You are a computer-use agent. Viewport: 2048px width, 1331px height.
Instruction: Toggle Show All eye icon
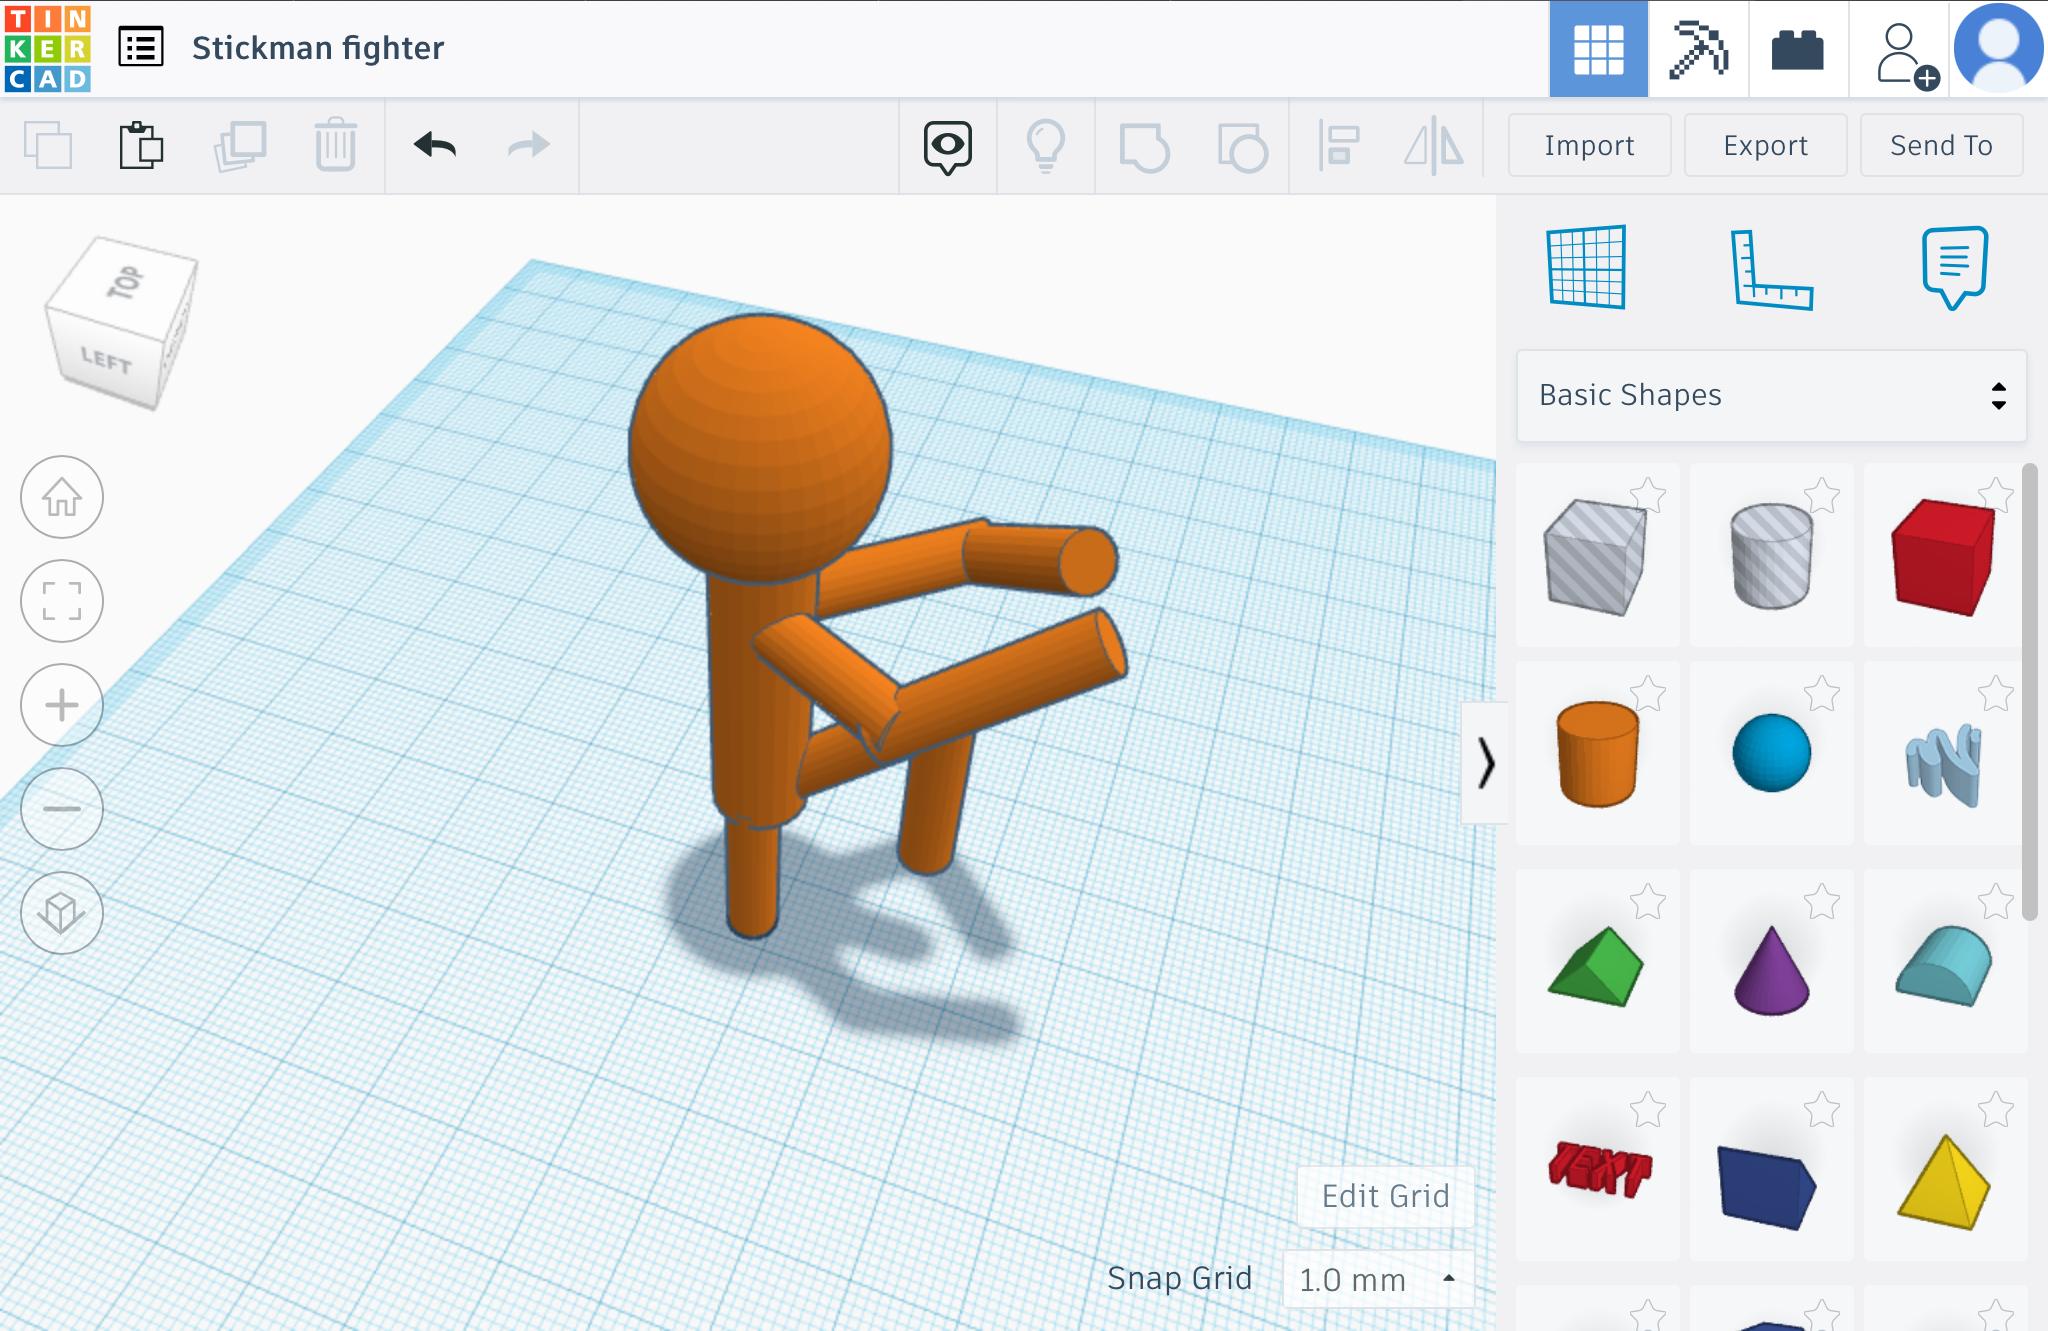point(947,146)
